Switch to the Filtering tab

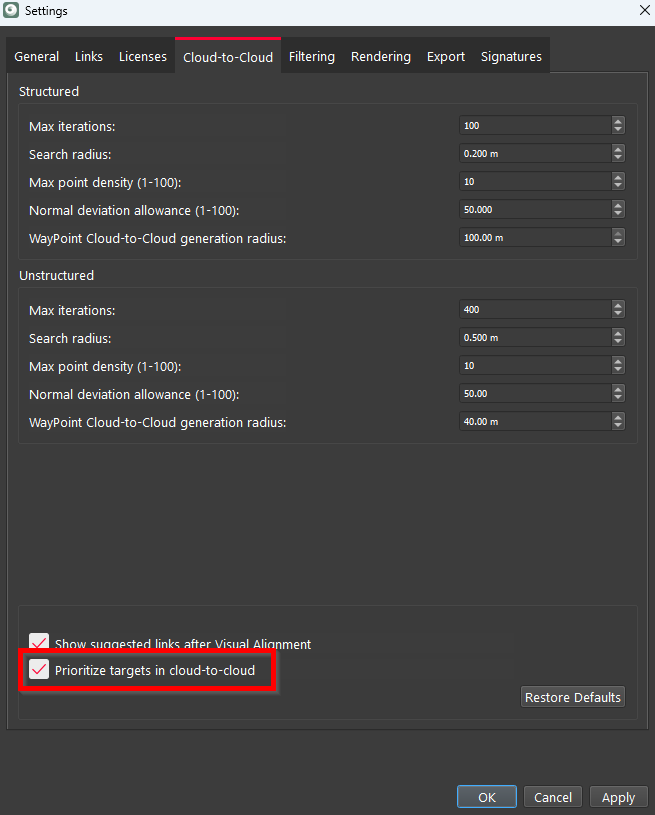point(311,57)
